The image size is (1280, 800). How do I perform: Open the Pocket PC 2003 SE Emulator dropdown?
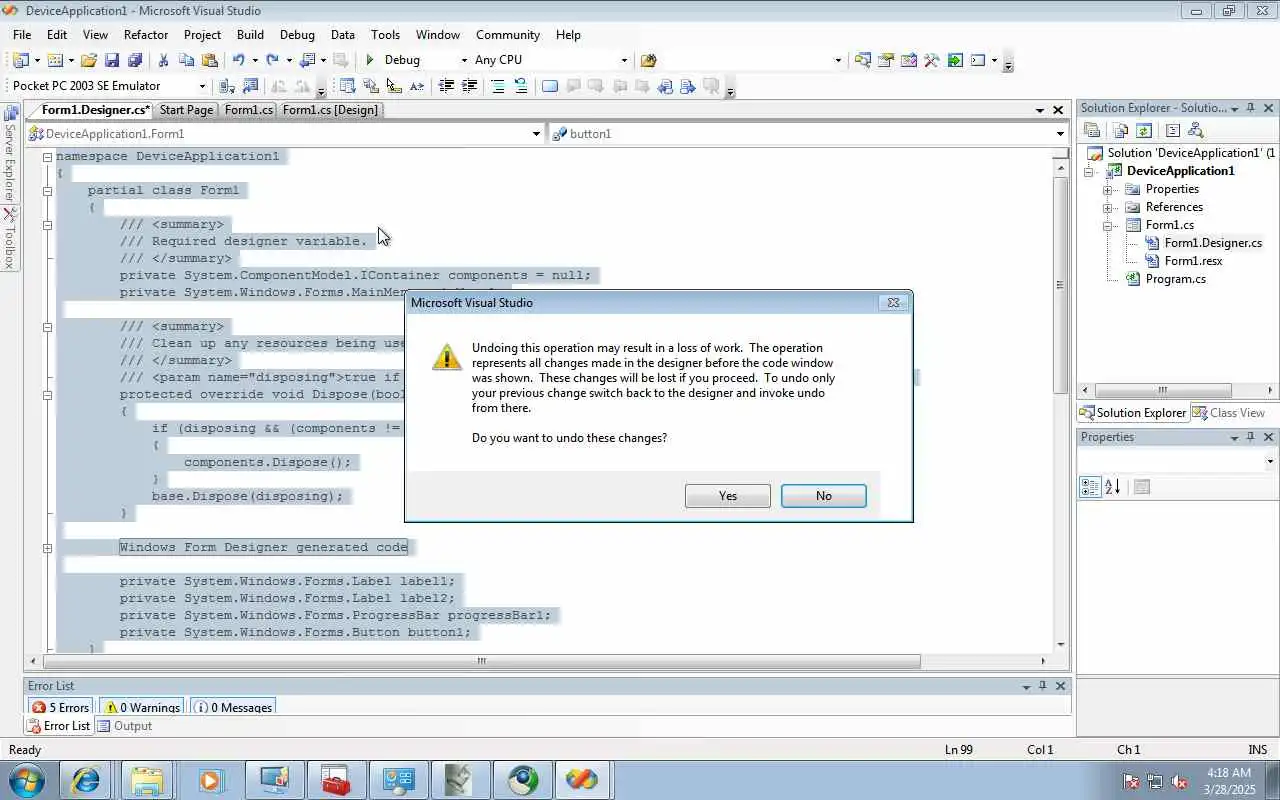201,86
